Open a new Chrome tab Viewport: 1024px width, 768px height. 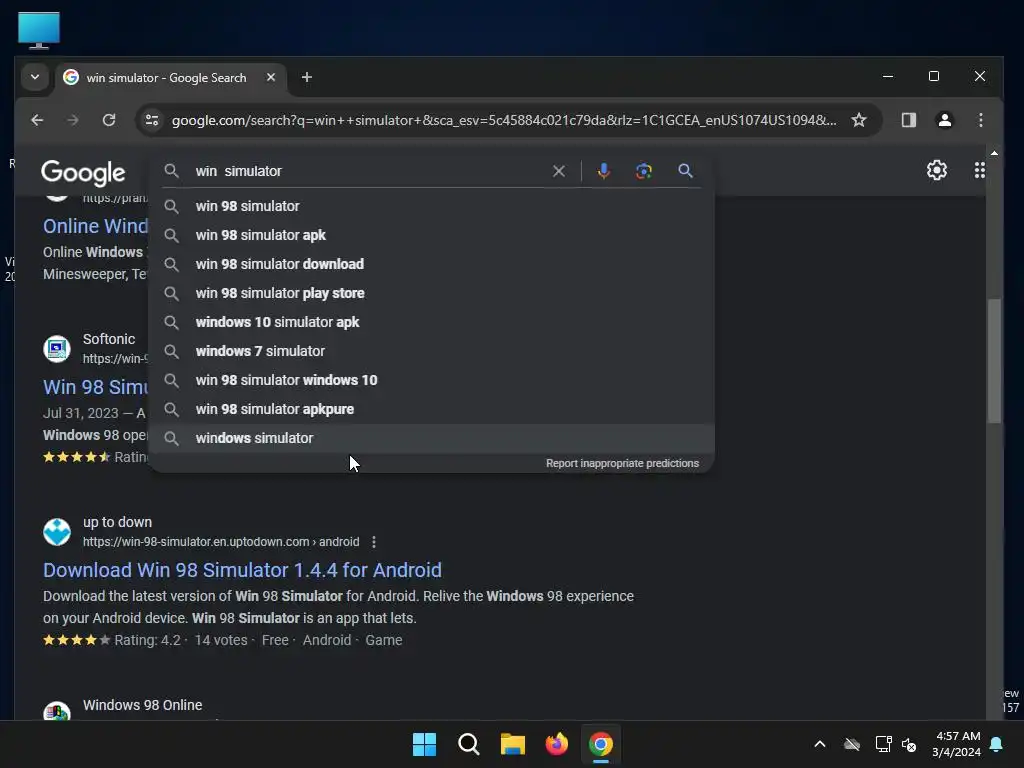[x=306, y=78]
